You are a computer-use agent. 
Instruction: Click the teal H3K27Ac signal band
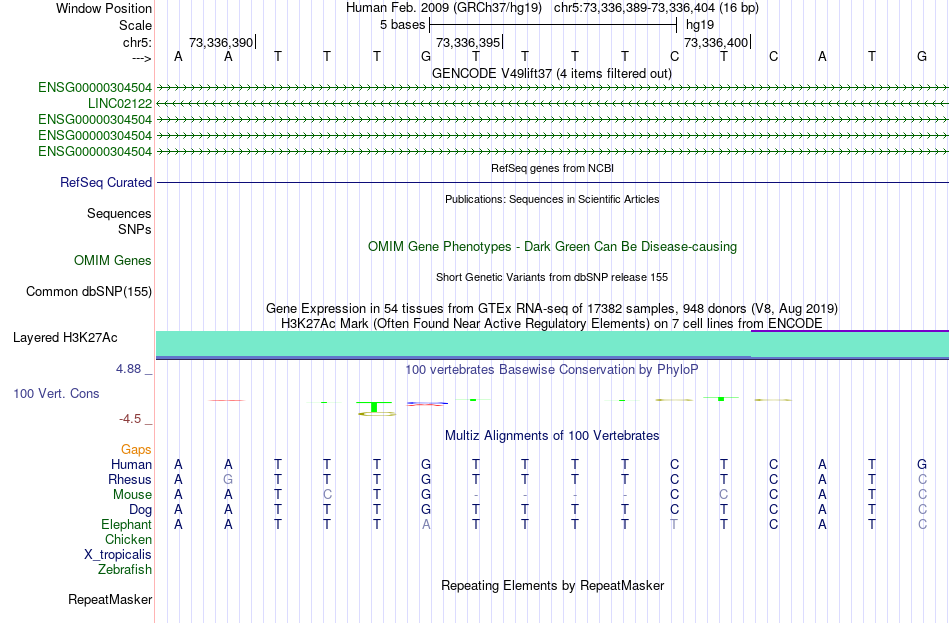[552, 344]
